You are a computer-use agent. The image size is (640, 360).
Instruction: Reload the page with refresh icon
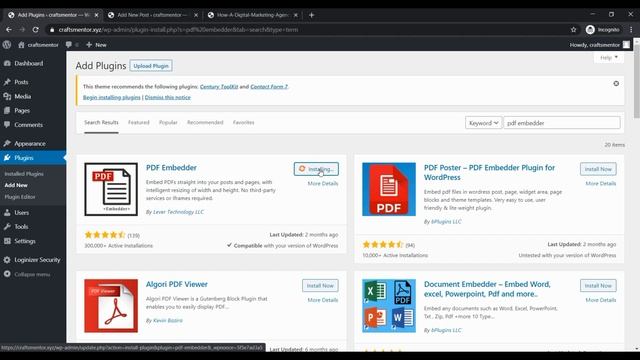pos(36,30)
